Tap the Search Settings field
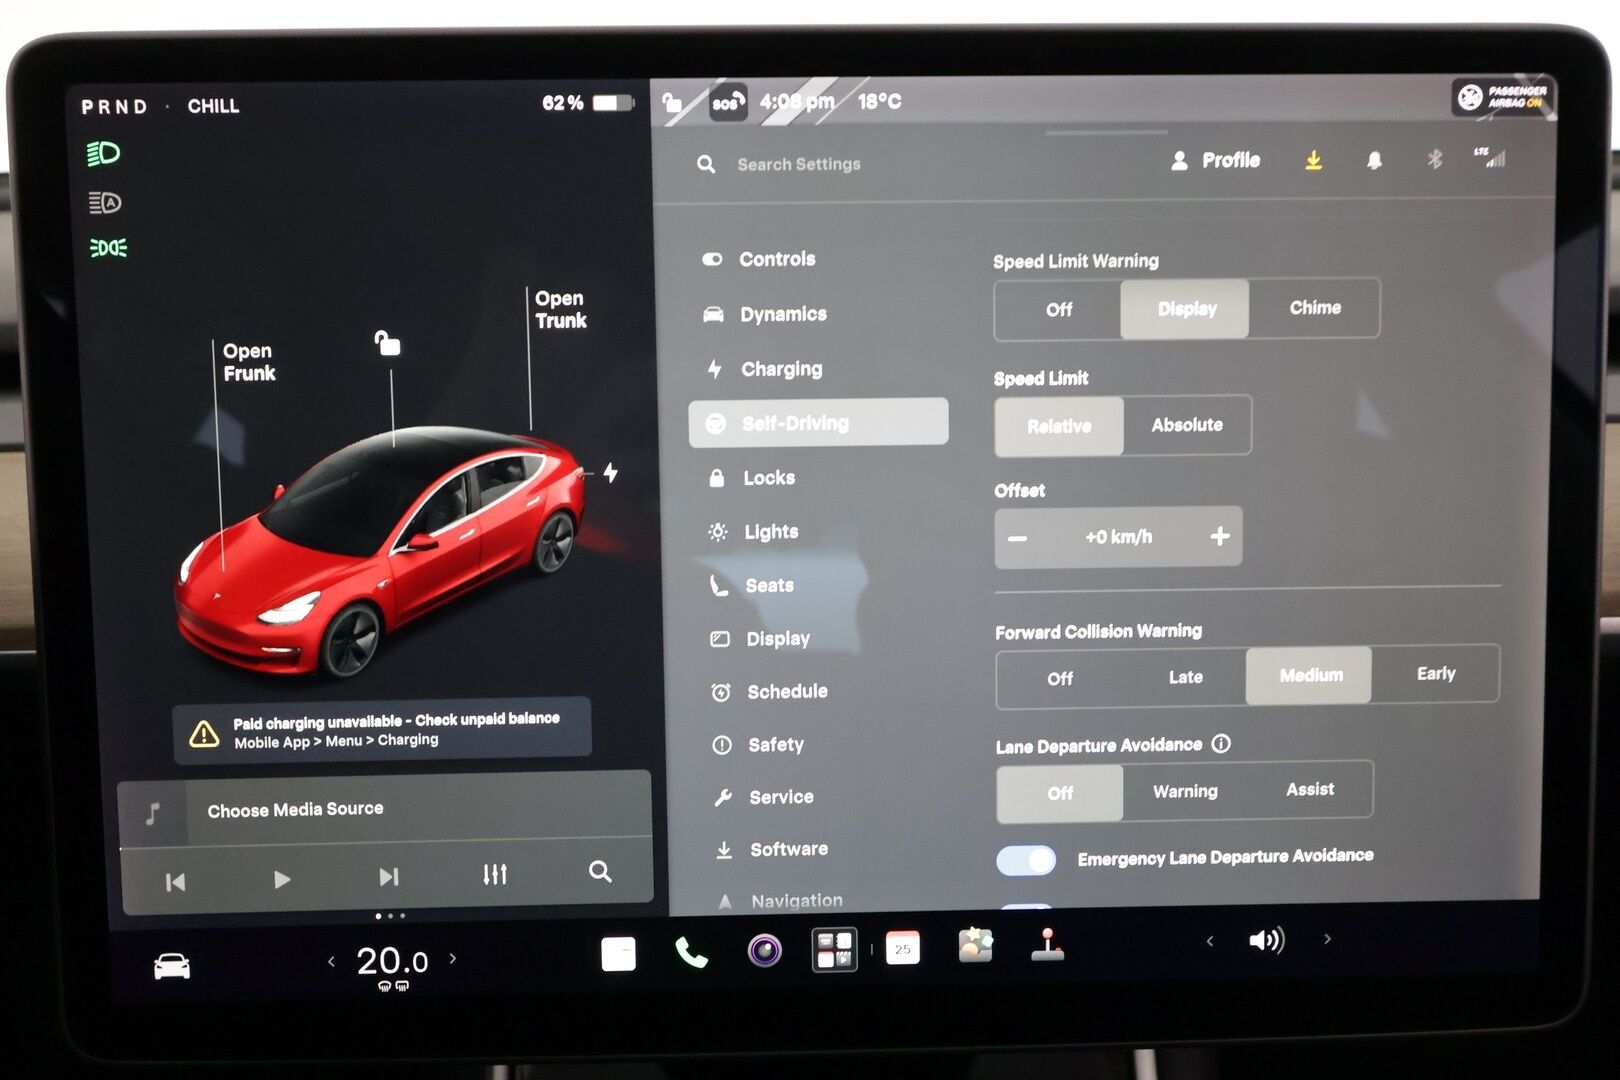Screen dimensions: 1620x1080 pos(798,164)
